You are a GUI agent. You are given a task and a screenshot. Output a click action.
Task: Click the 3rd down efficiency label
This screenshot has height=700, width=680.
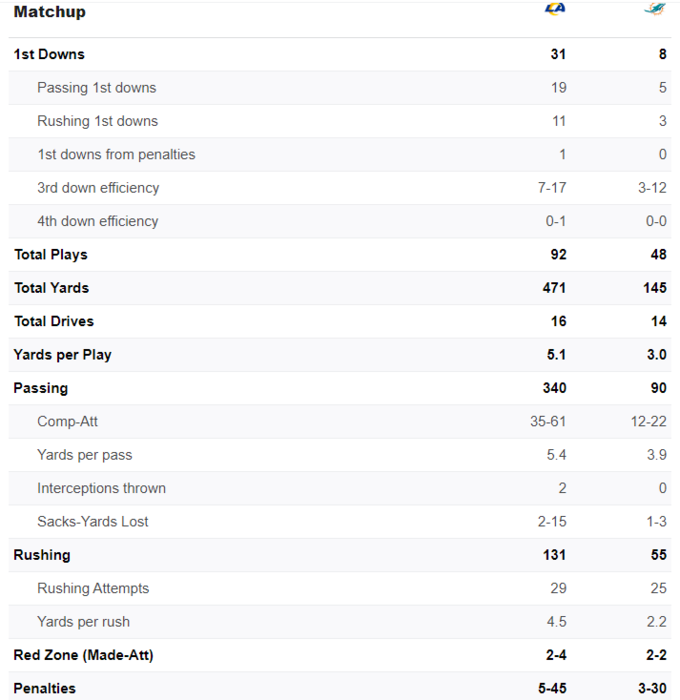coord(98,188)
